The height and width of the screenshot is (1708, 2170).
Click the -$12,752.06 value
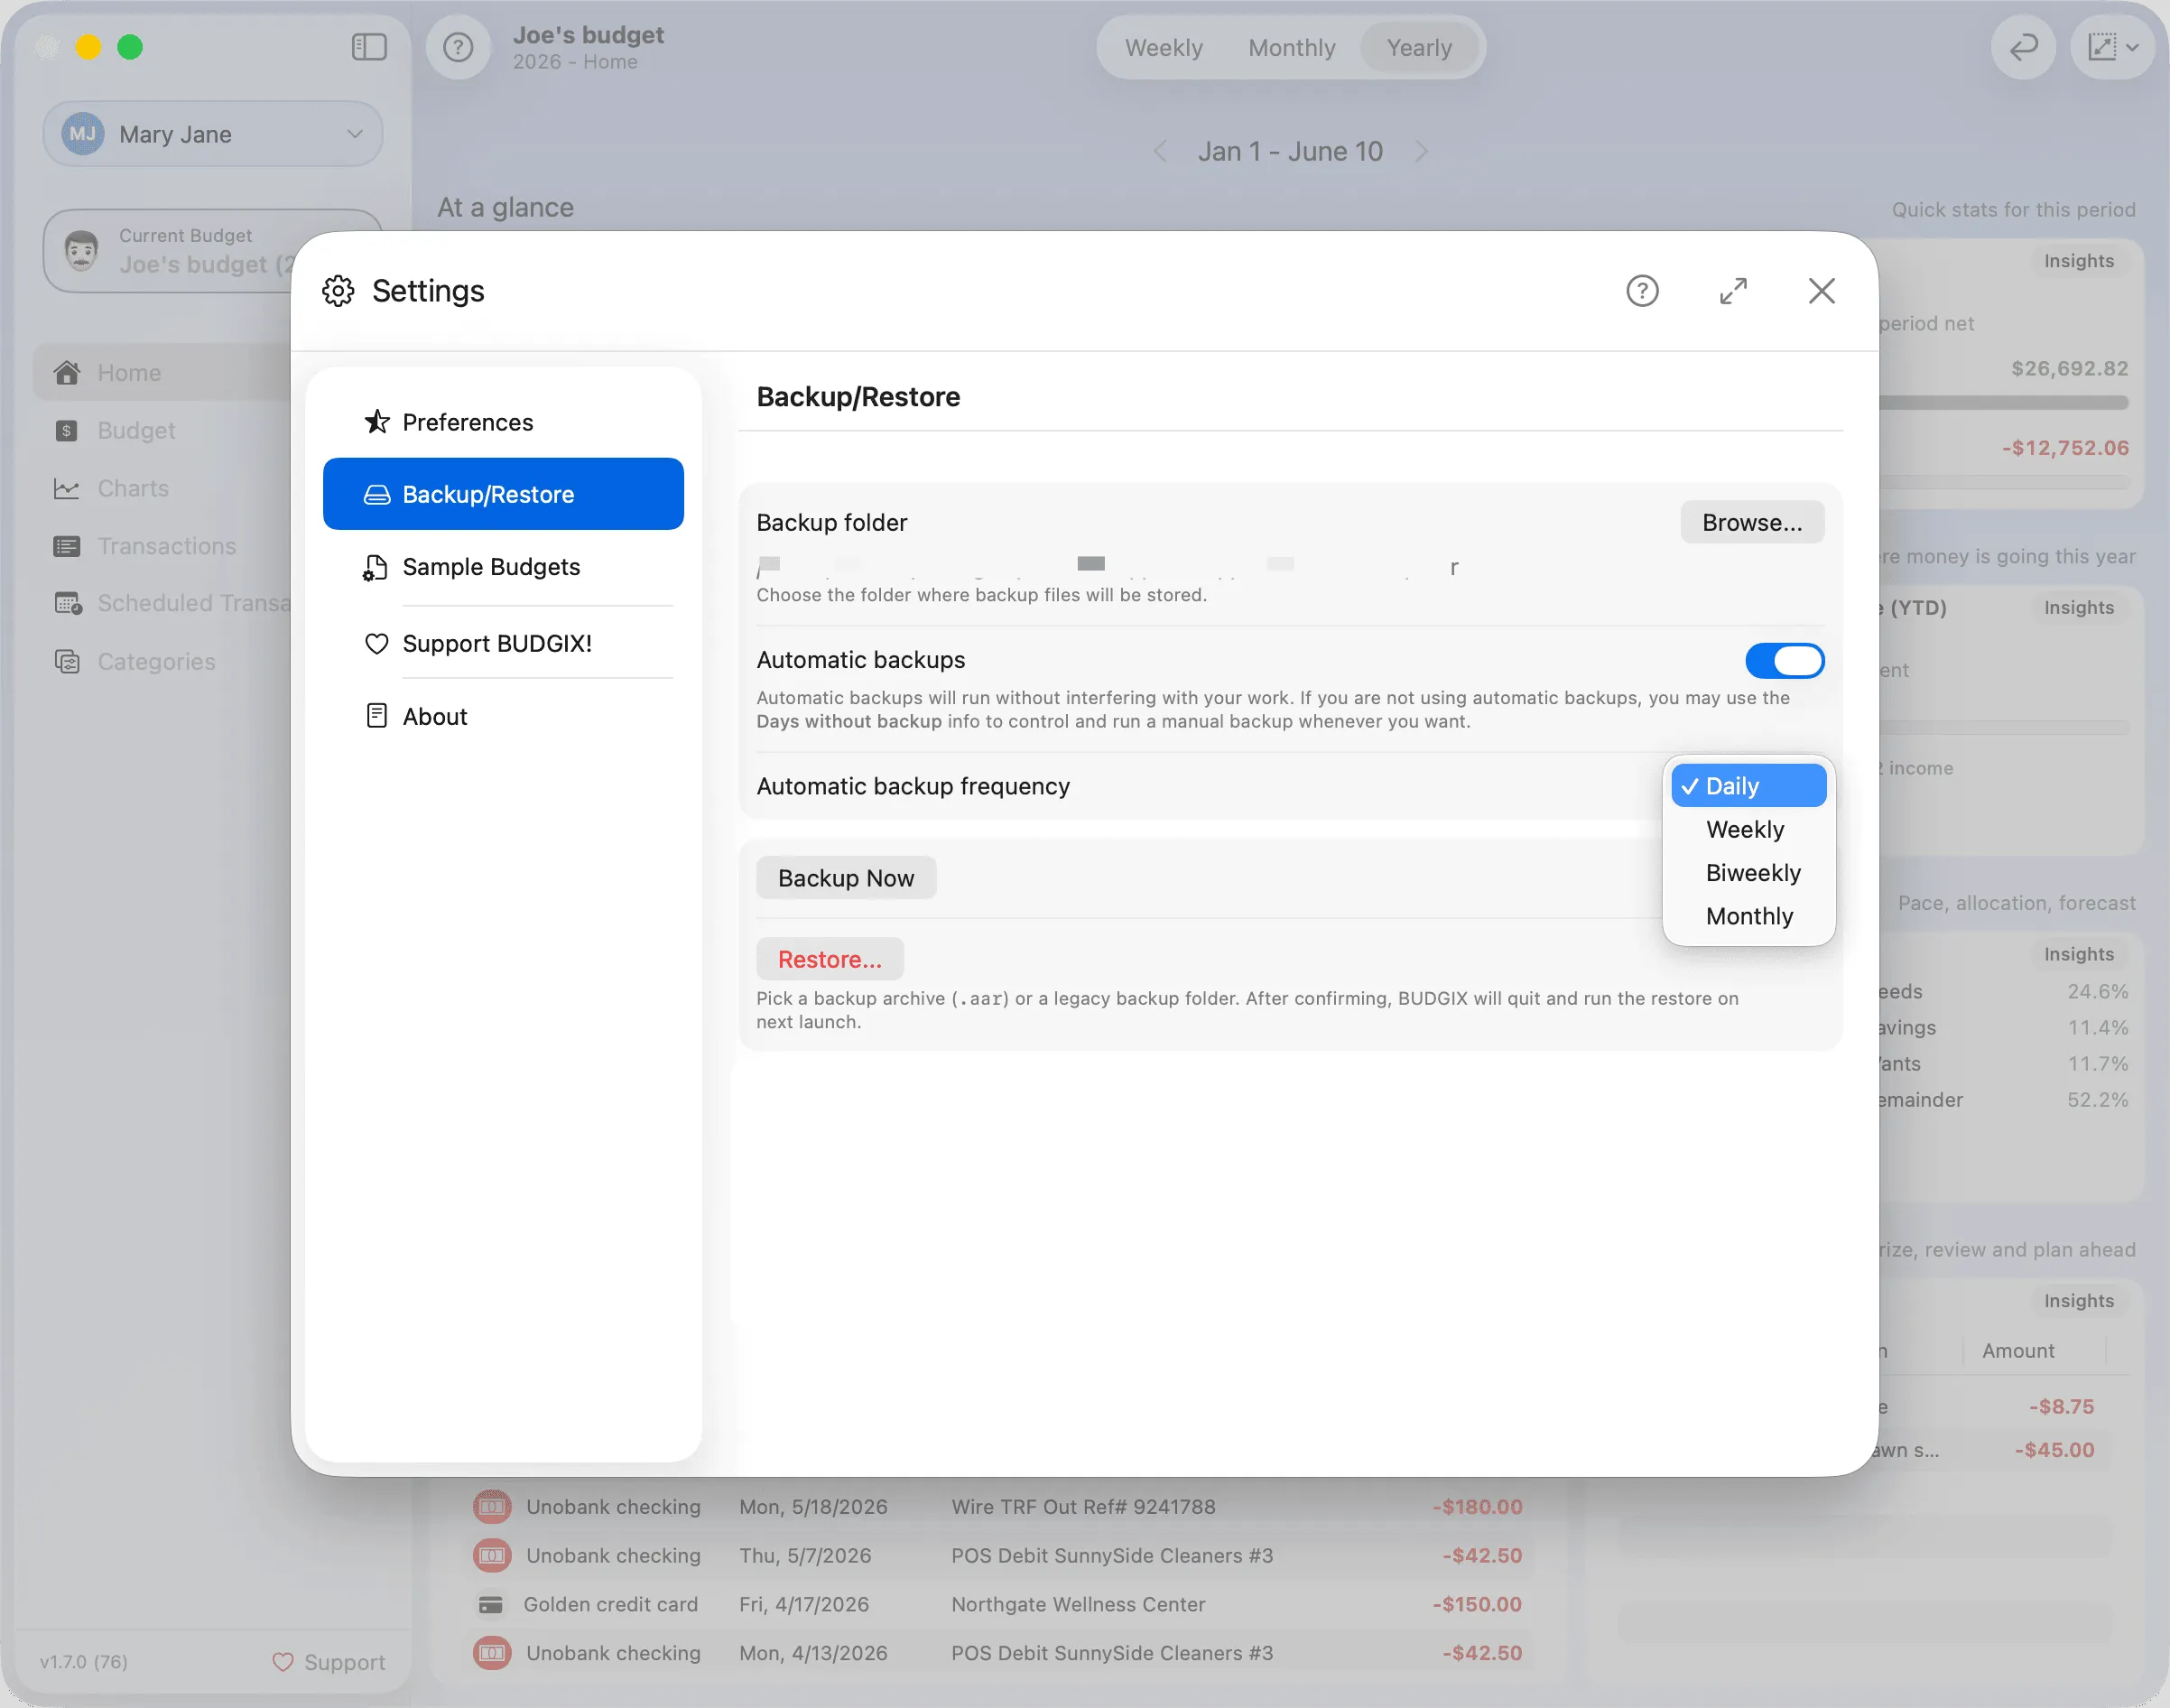[x=2065, y=448]
